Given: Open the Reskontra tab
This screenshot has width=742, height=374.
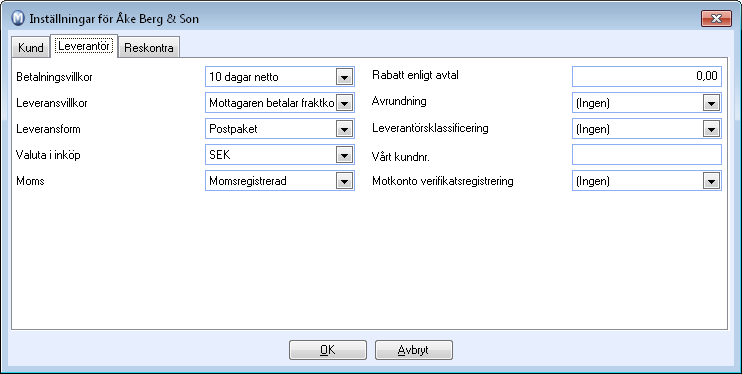Looking at the screenshot, I should click(149, 47).
